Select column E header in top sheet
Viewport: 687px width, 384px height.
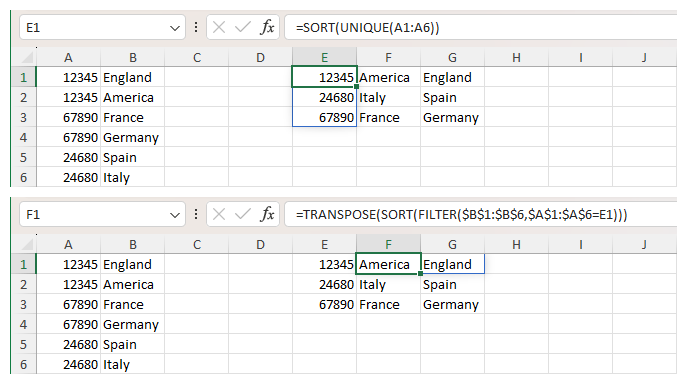coord(324,57)
